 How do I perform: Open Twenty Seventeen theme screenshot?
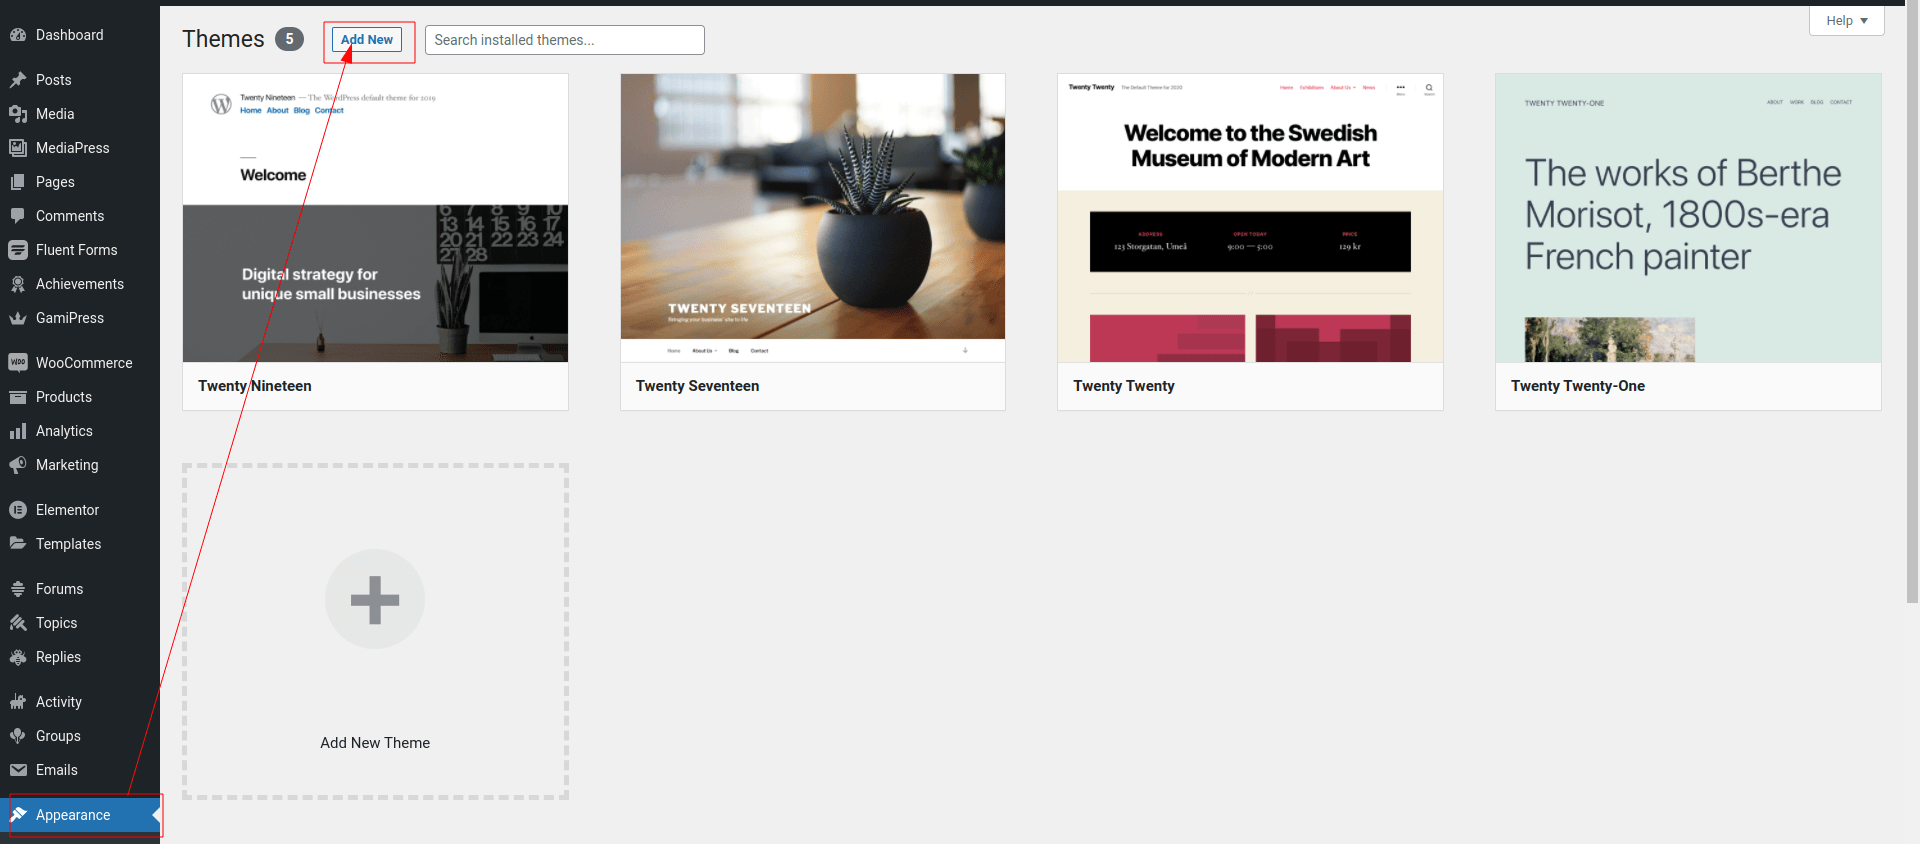[813, 218]
